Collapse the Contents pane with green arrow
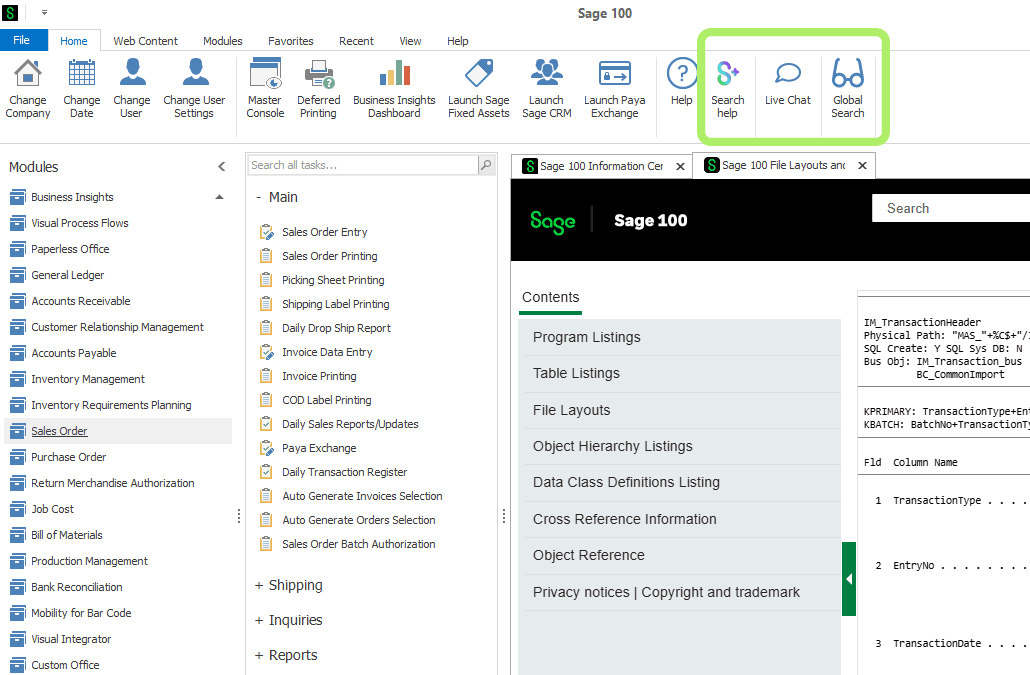 pos(849,579)
